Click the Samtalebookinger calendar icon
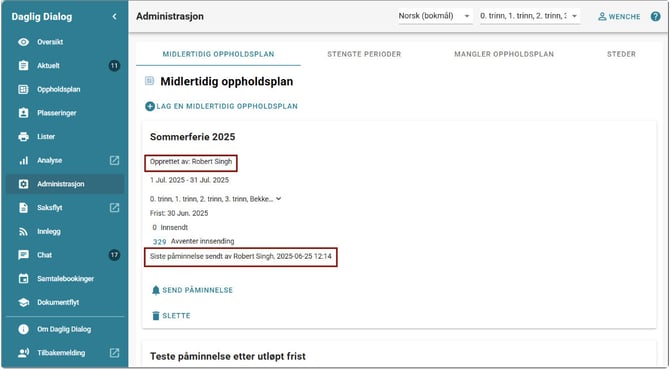 (24, 279)
